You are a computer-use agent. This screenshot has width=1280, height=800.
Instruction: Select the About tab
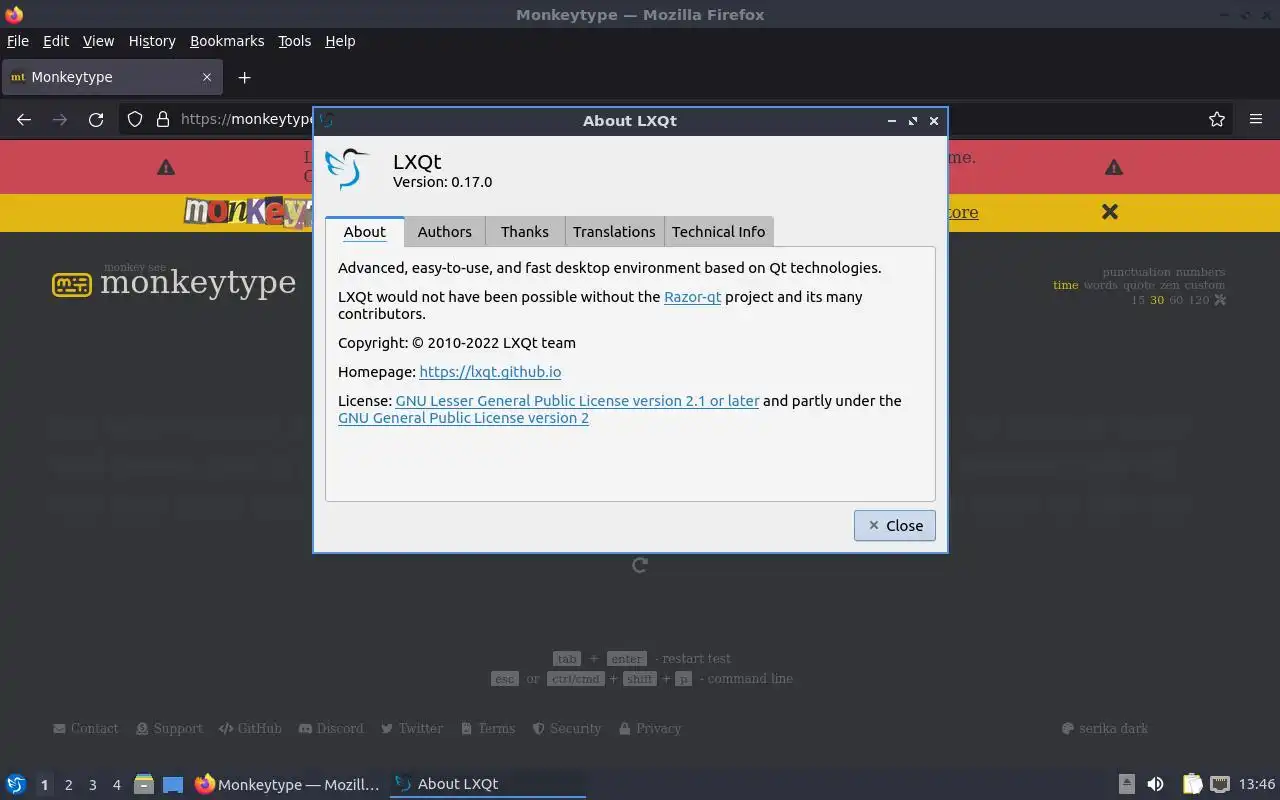click(365, 231)
